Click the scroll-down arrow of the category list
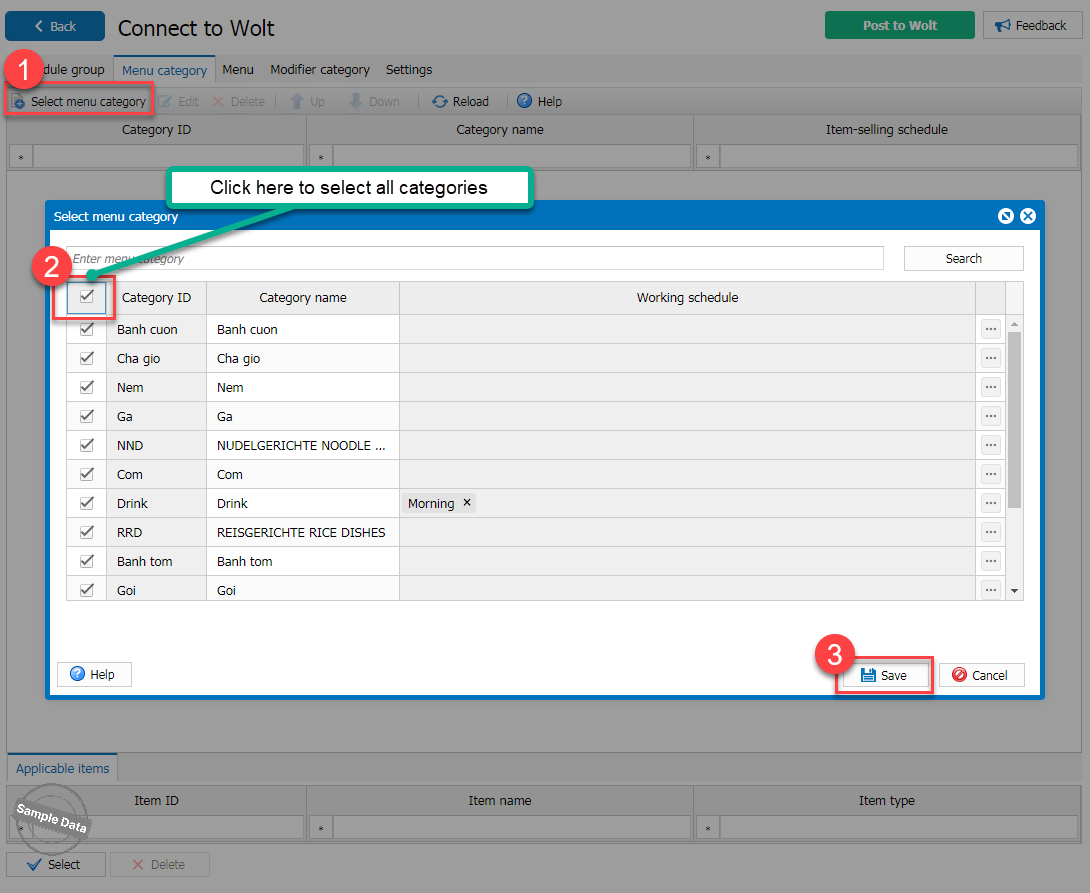Screen dimensions: 1090x893 click(x=1014, y=591)
